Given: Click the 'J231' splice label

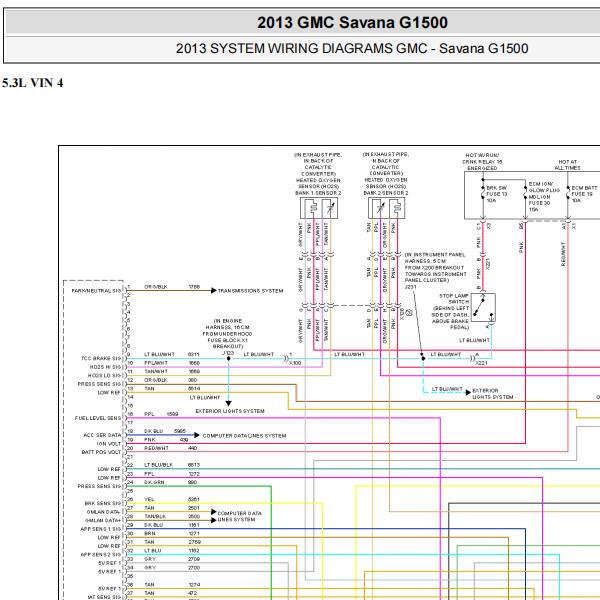Looking at the screenshot, I should pos(410,287).
